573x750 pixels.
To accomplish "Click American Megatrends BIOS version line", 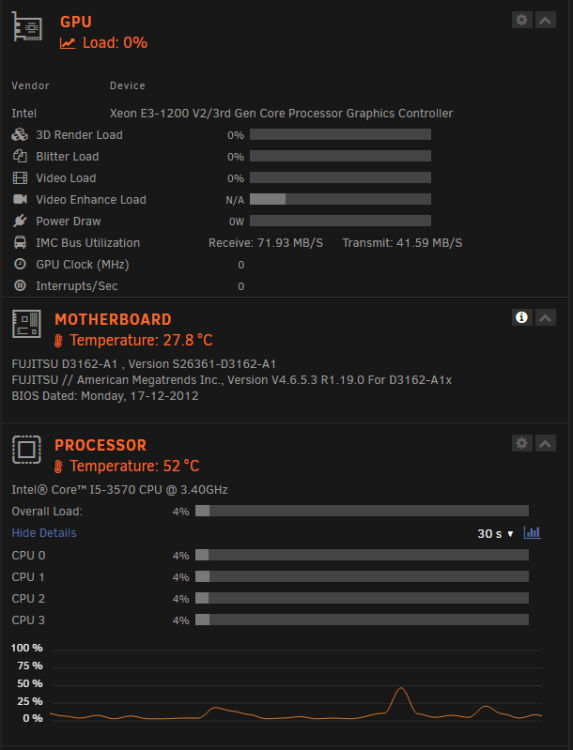I will tap(231, 380).
